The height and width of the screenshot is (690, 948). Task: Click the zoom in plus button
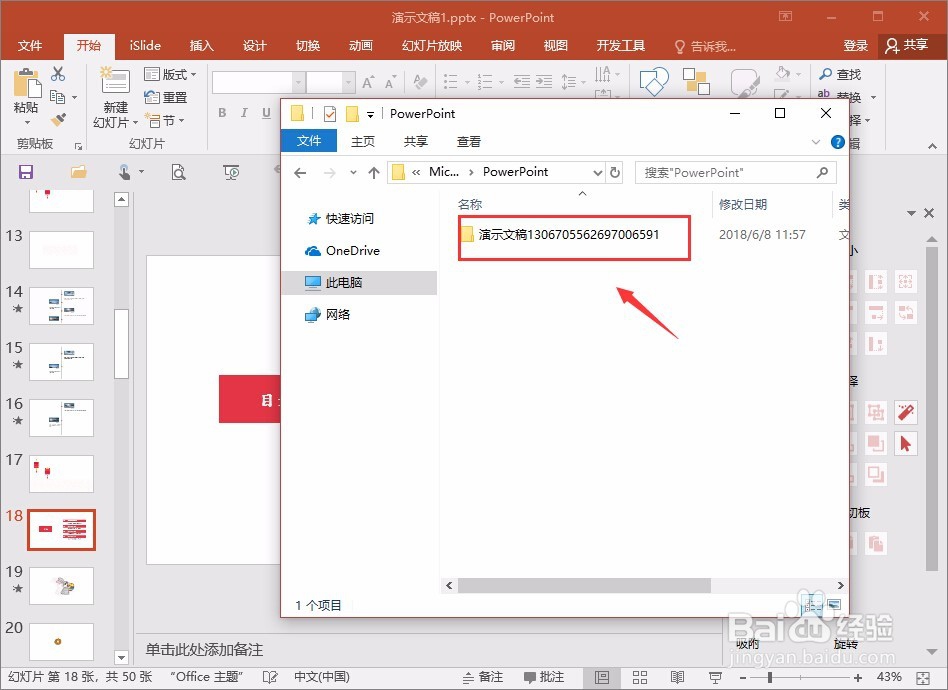click(858, 677)
